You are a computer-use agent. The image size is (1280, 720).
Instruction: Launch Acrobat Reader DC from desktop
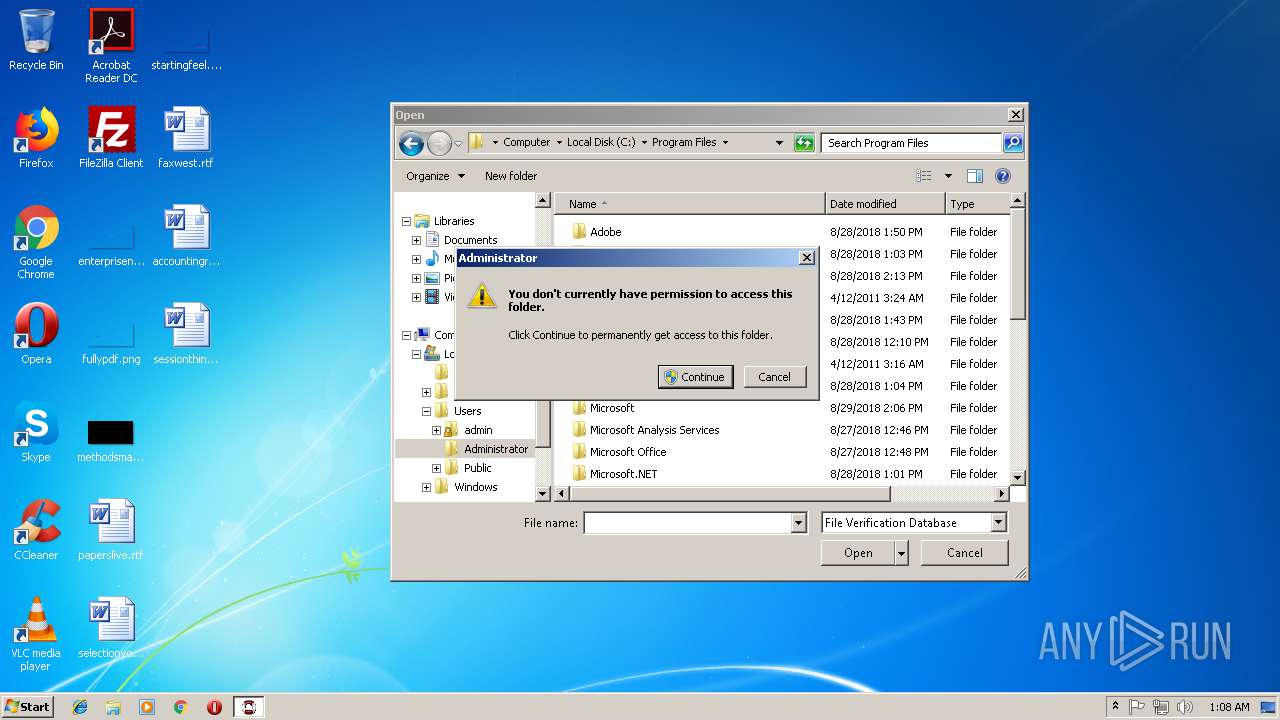(x=111, y=46)
